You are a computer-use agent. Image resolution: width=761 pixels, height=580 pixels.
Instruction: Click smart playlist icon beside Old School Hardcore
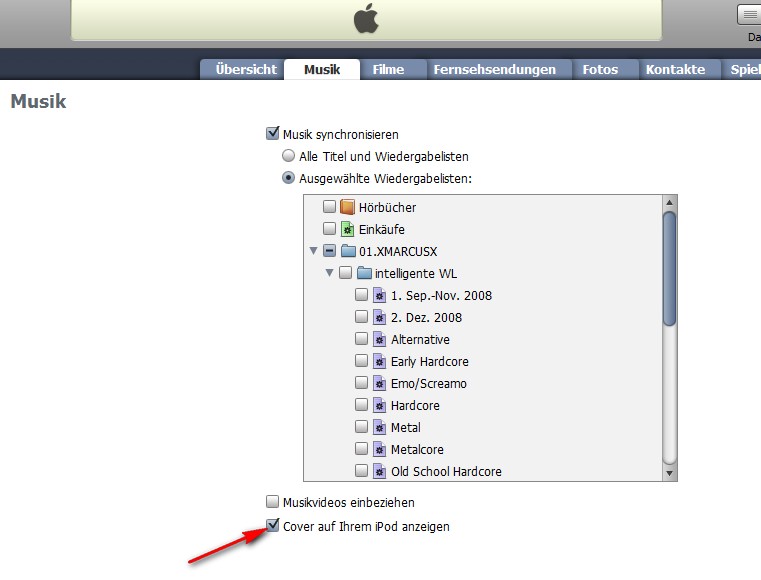(380, 471)
